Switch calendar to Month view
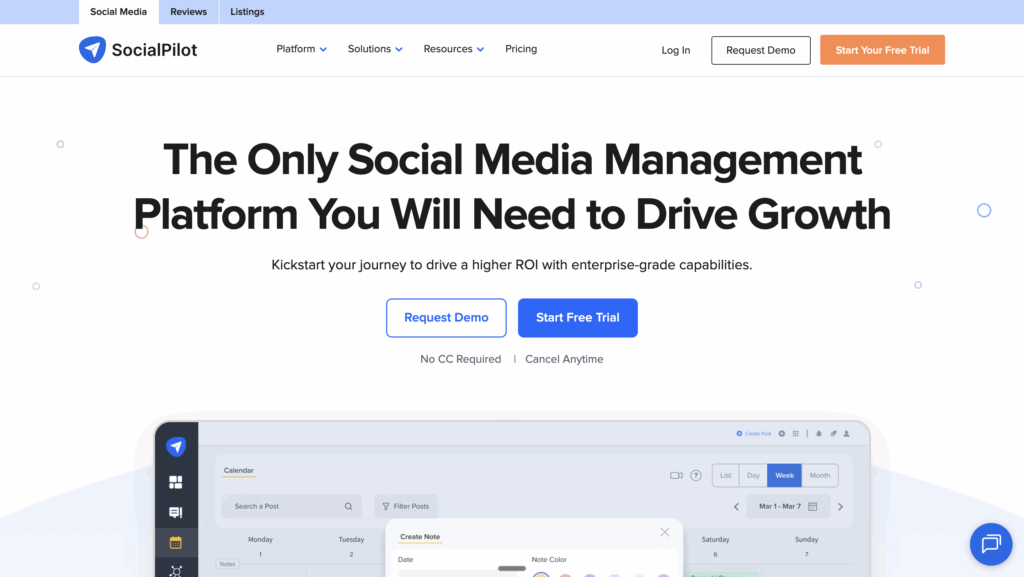 [x=819, y=476]
